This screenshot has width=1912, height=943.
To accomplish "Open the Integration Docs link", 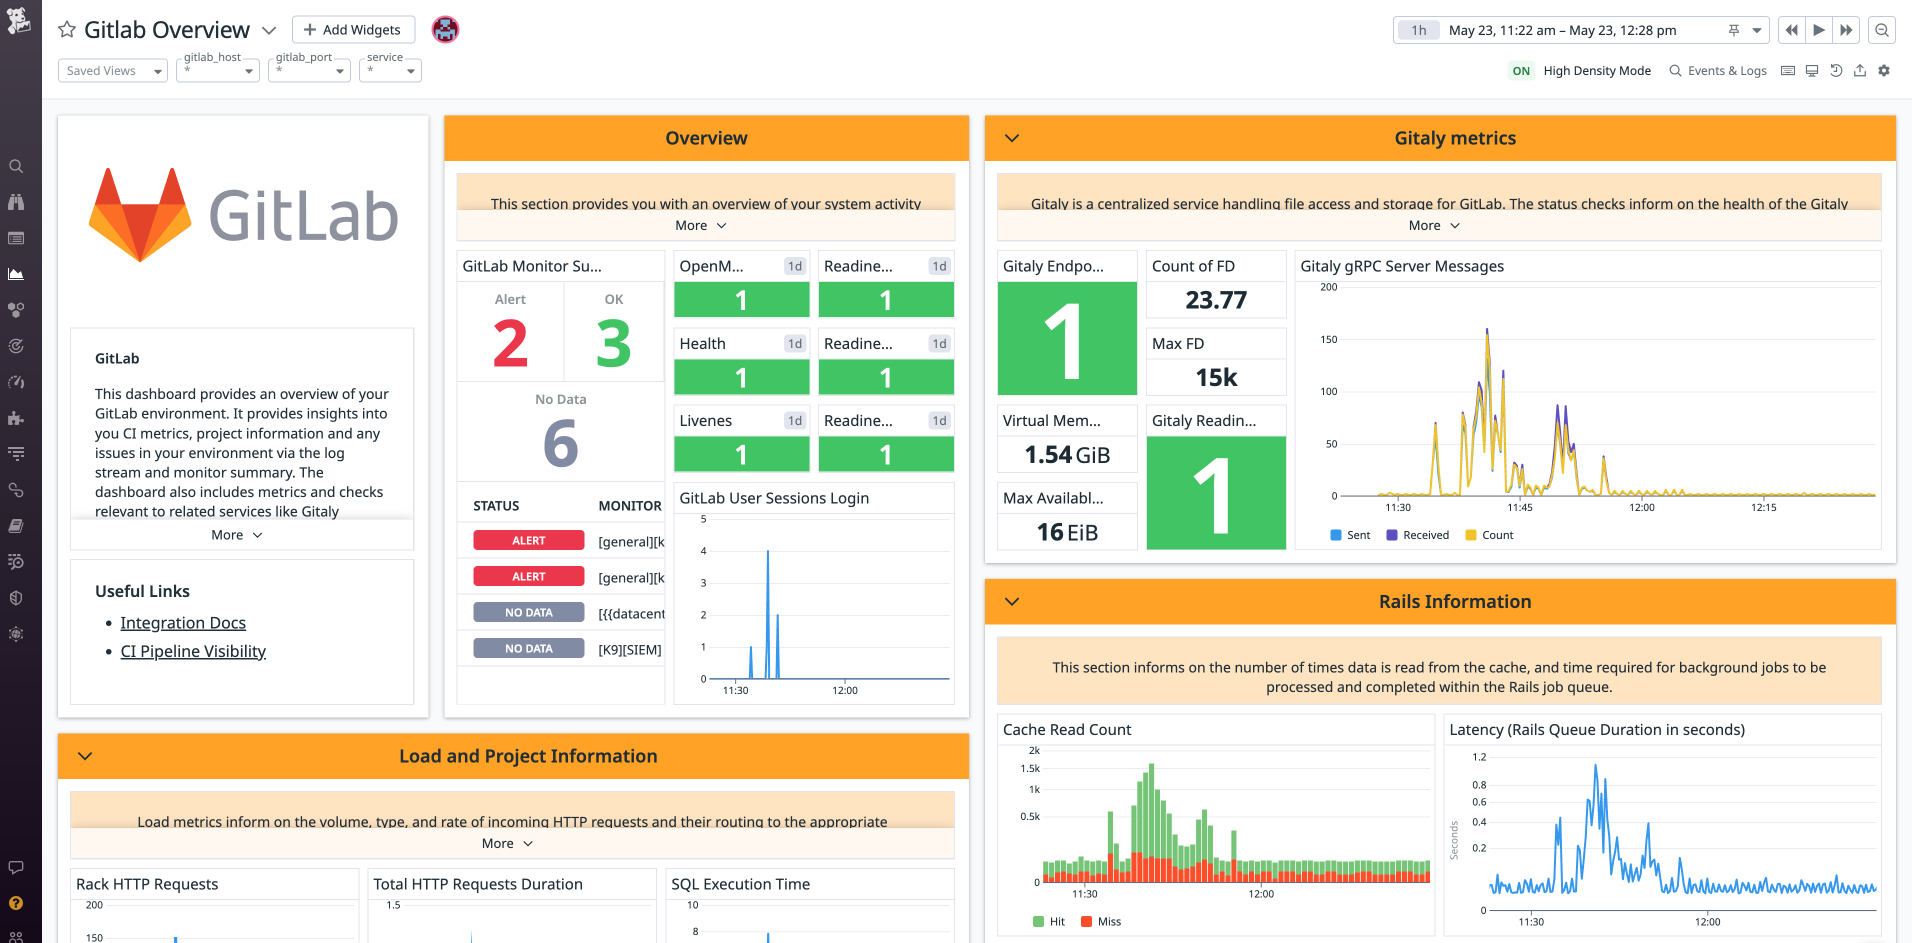I will (183, 622).
